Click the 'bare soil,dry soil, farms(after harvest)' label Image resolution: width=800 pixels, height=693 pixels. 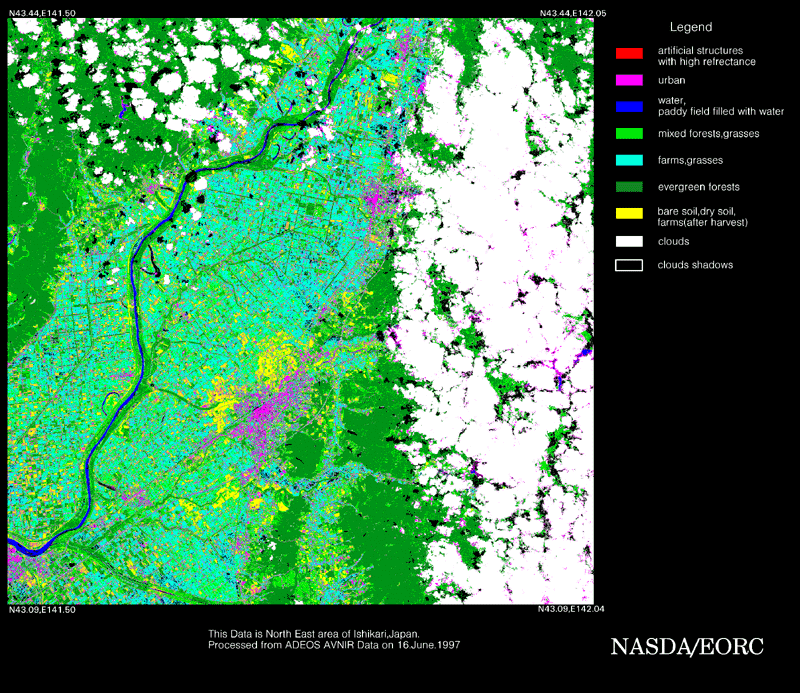click(x=703, y=217)
